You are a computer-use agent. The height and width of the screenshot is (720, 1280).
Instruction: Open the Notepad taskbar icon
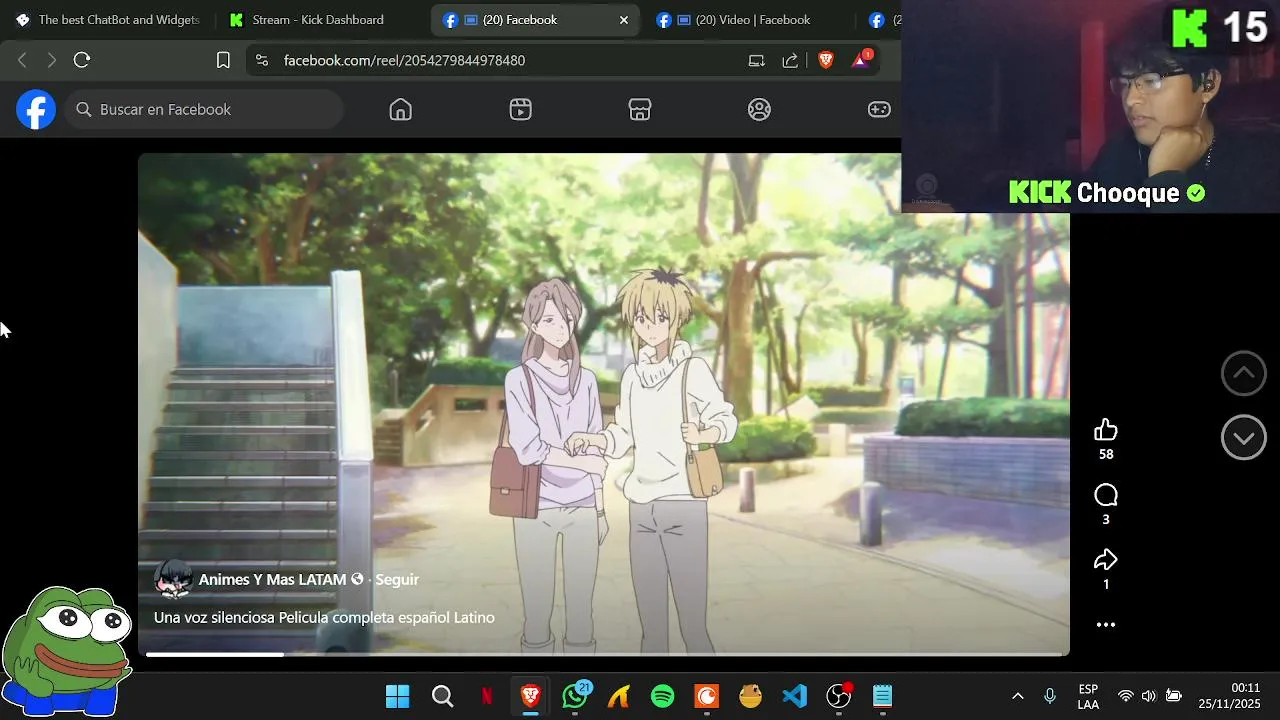pos(883,696)
